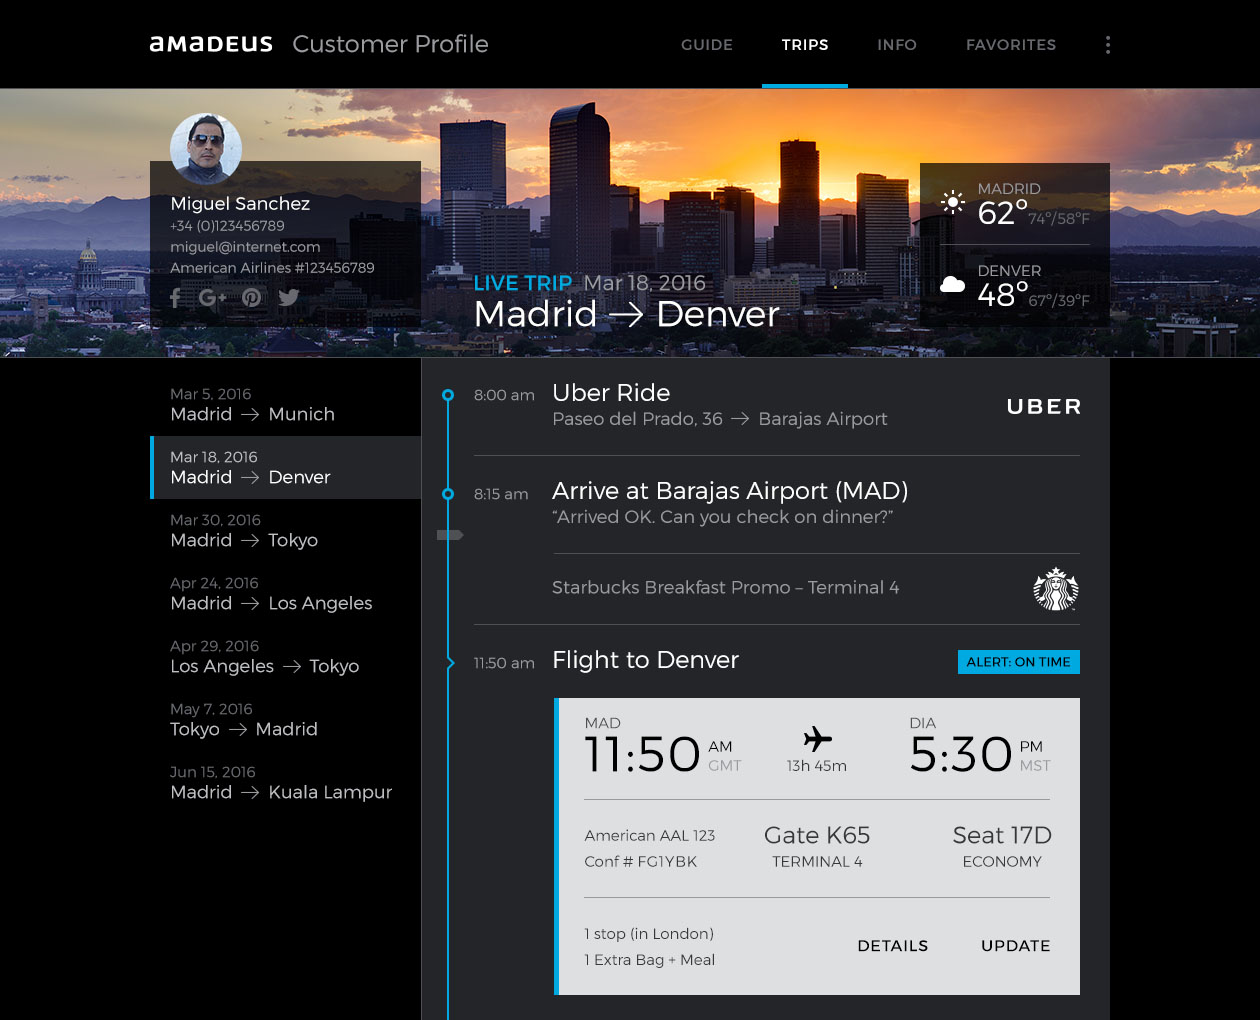Switch to the INFO tab
Image resolution: width=1260 pixels, height=1020 pixels.
(897, 45)
